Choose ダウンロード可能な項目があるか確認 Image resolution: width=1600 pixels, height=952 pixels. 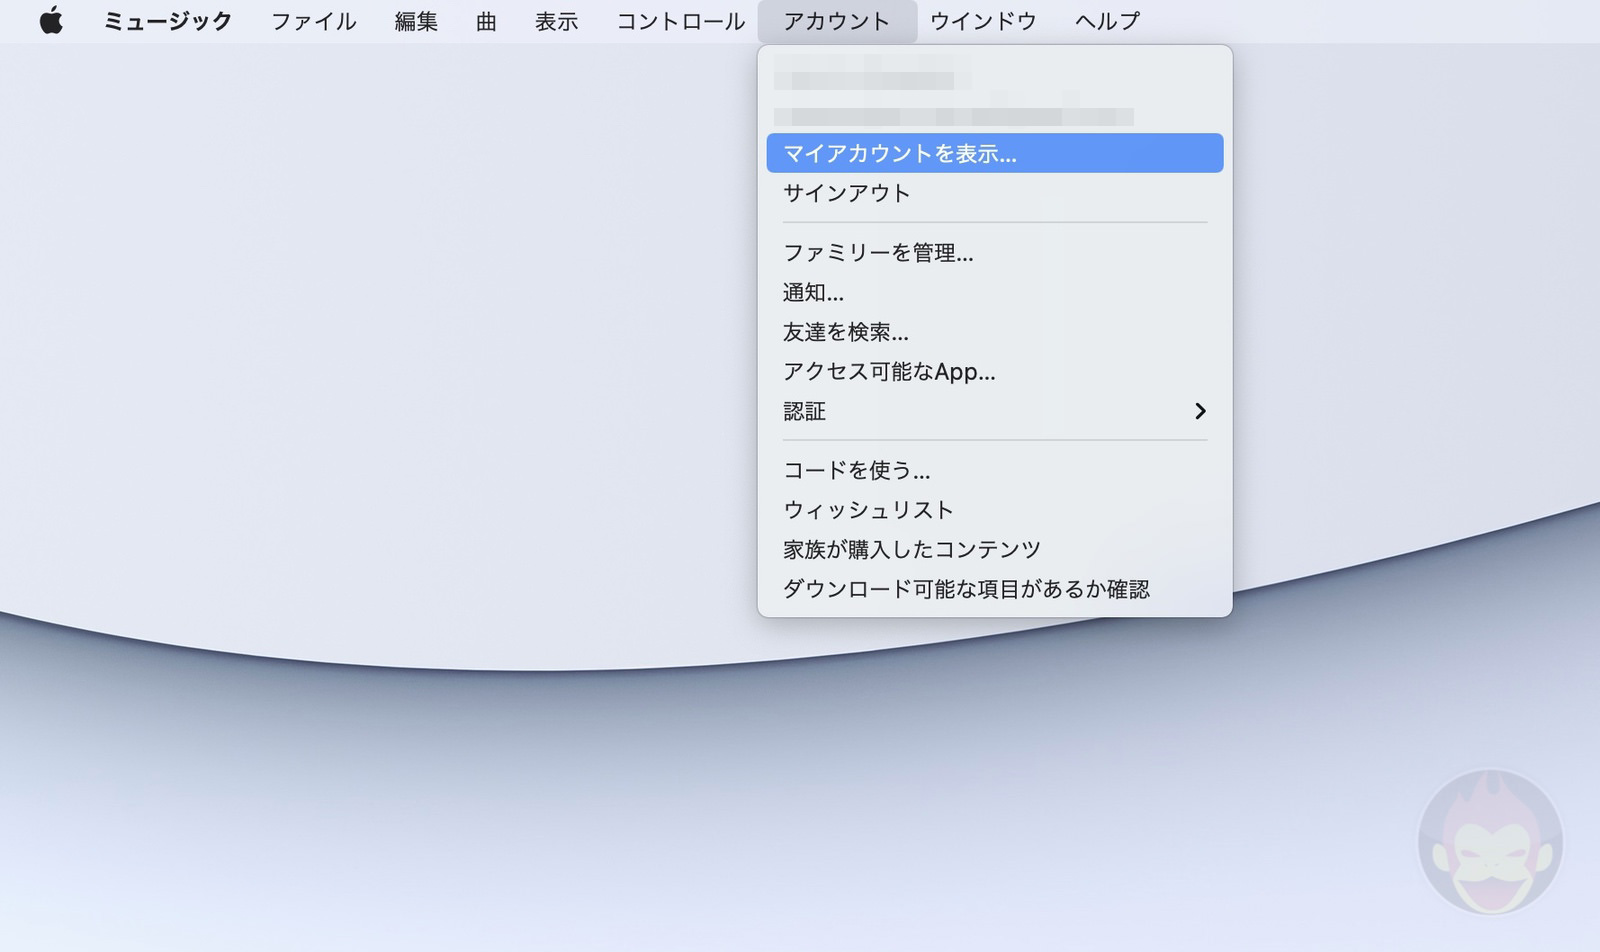tap(995, 589)
